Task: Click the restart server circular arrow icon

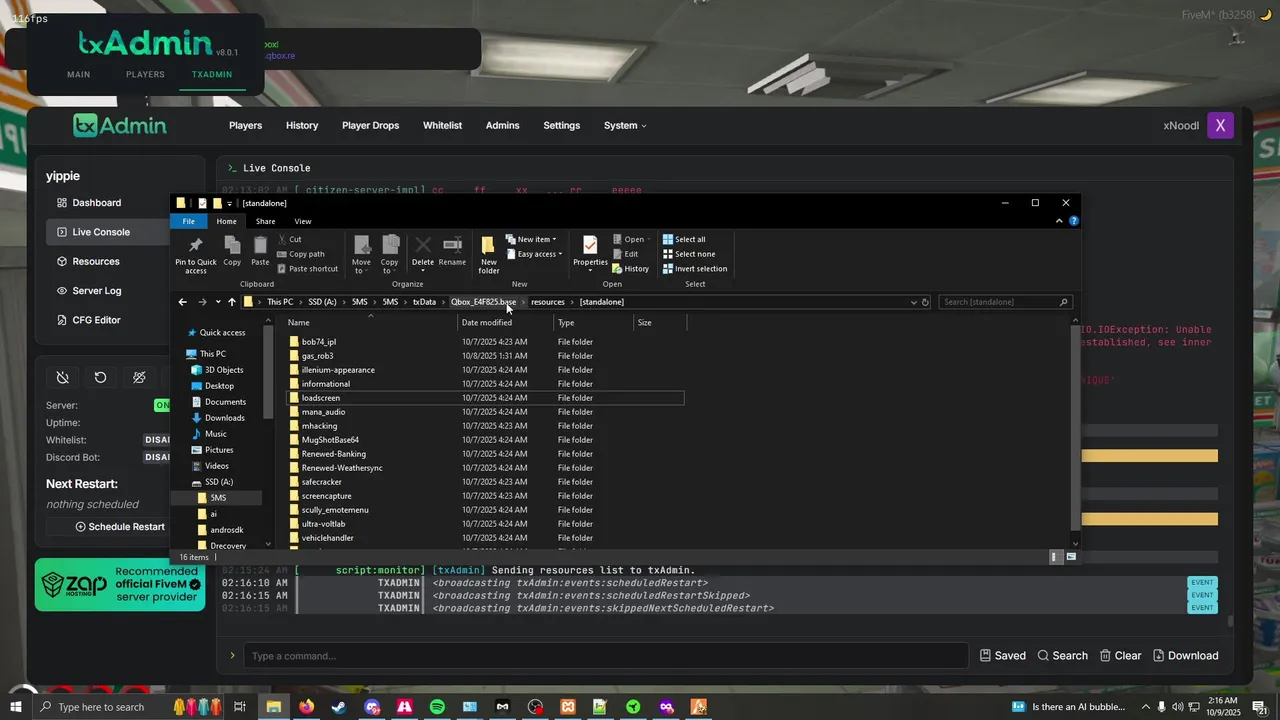Action: click(100, 378)
